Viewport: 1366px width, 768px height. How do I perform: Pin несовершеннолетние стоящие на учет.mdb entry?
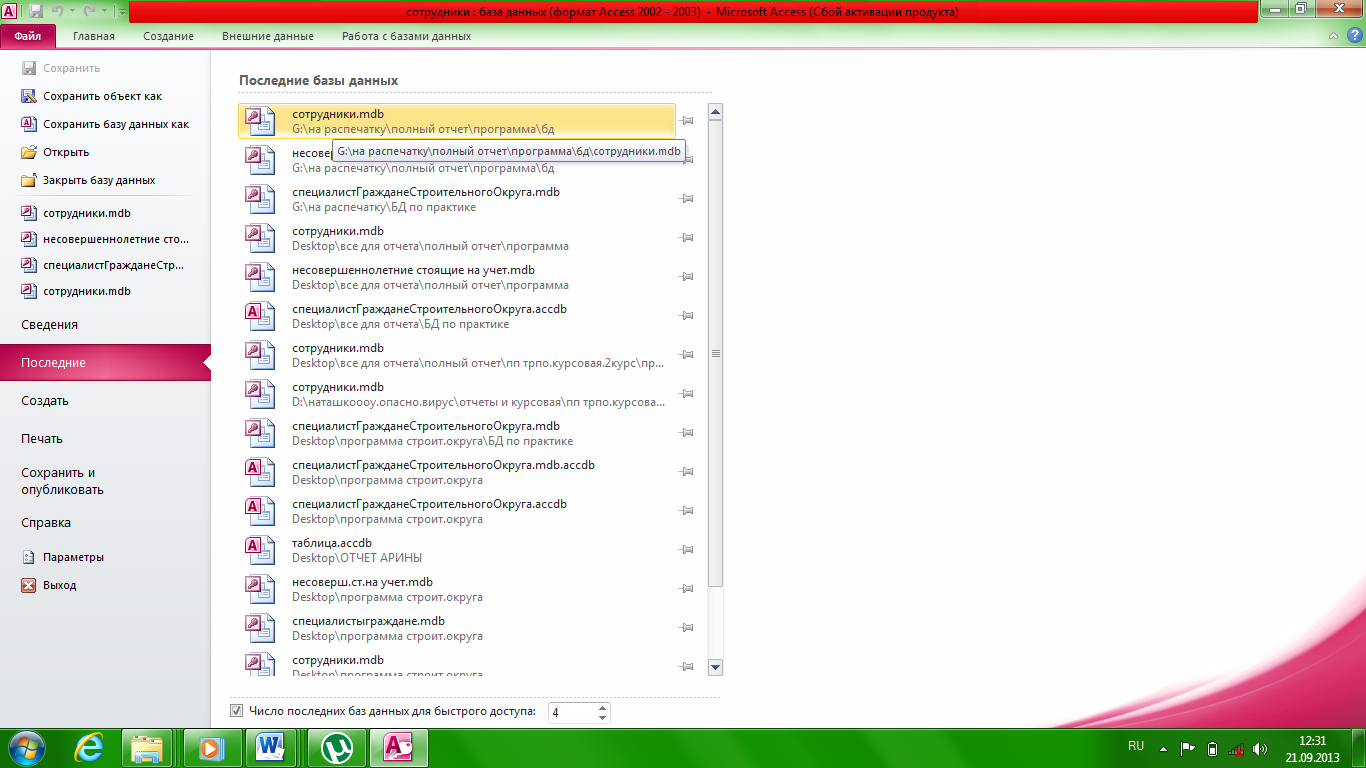click(x=686, y=277)
